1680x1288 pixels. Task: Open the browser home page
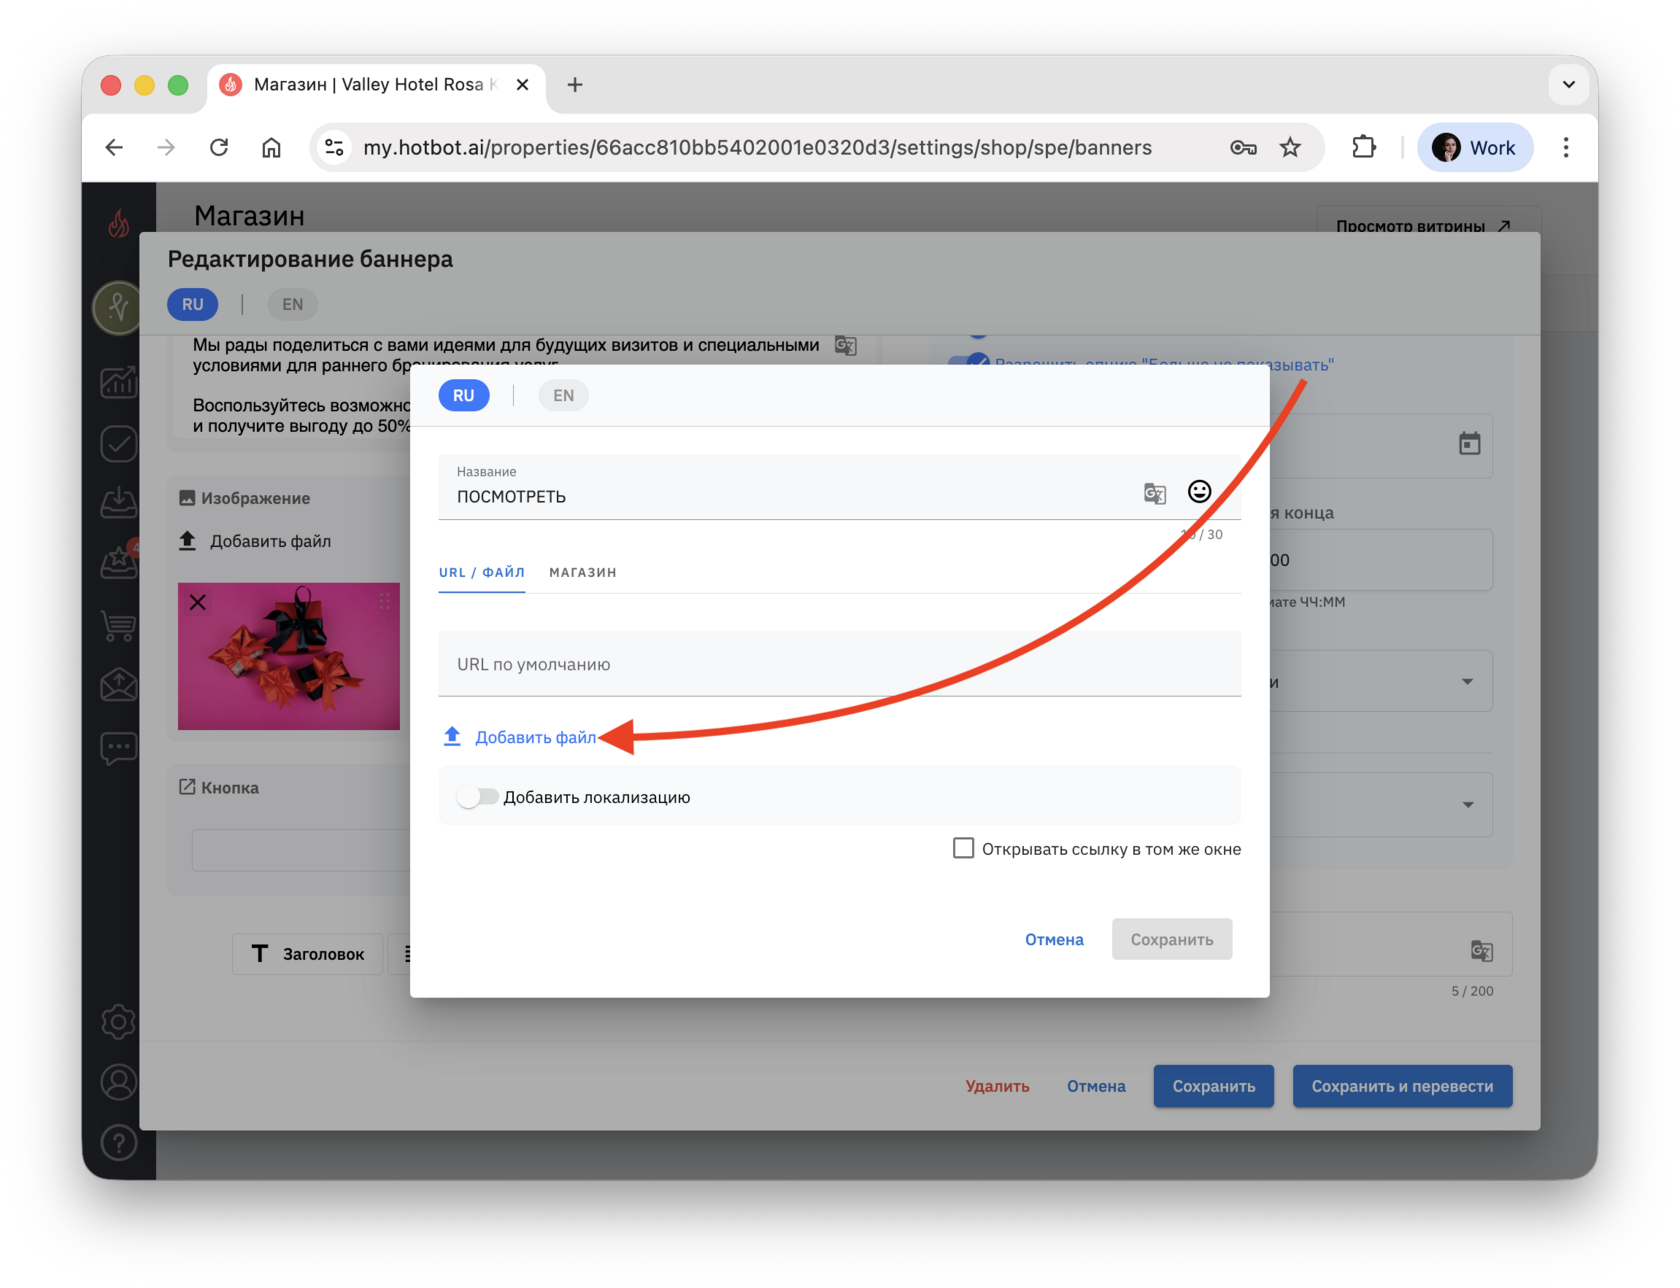tap(271, 148)
